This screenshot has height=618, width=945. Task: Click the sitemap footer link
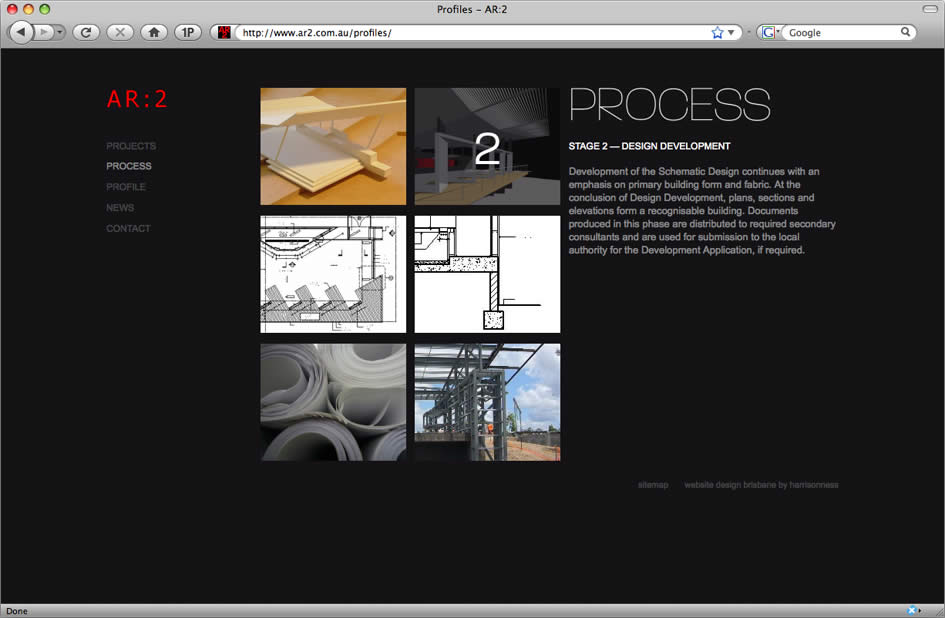[653, 485]
